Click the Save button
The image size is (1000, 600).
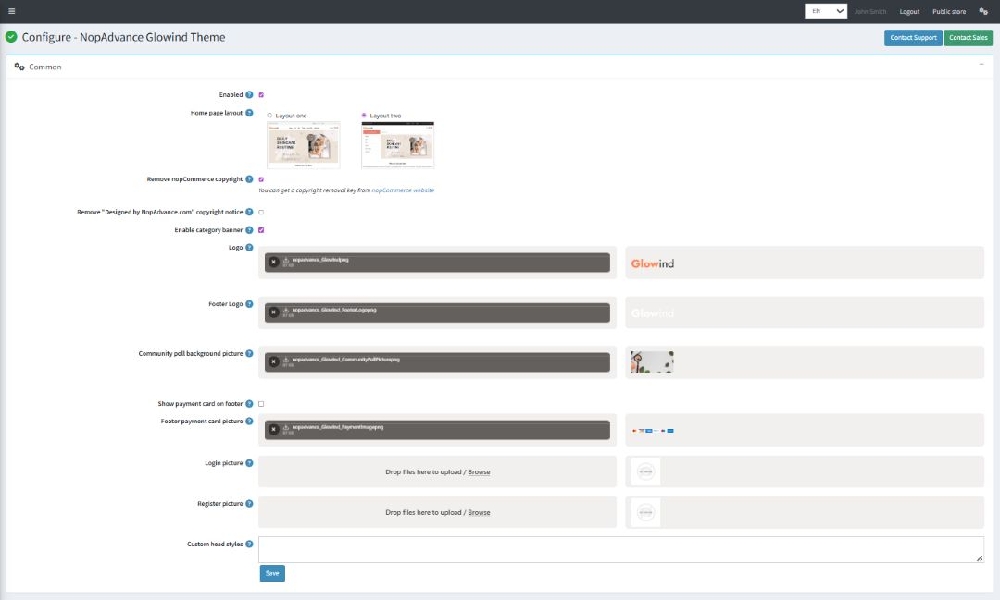click(x=271, y=573)
